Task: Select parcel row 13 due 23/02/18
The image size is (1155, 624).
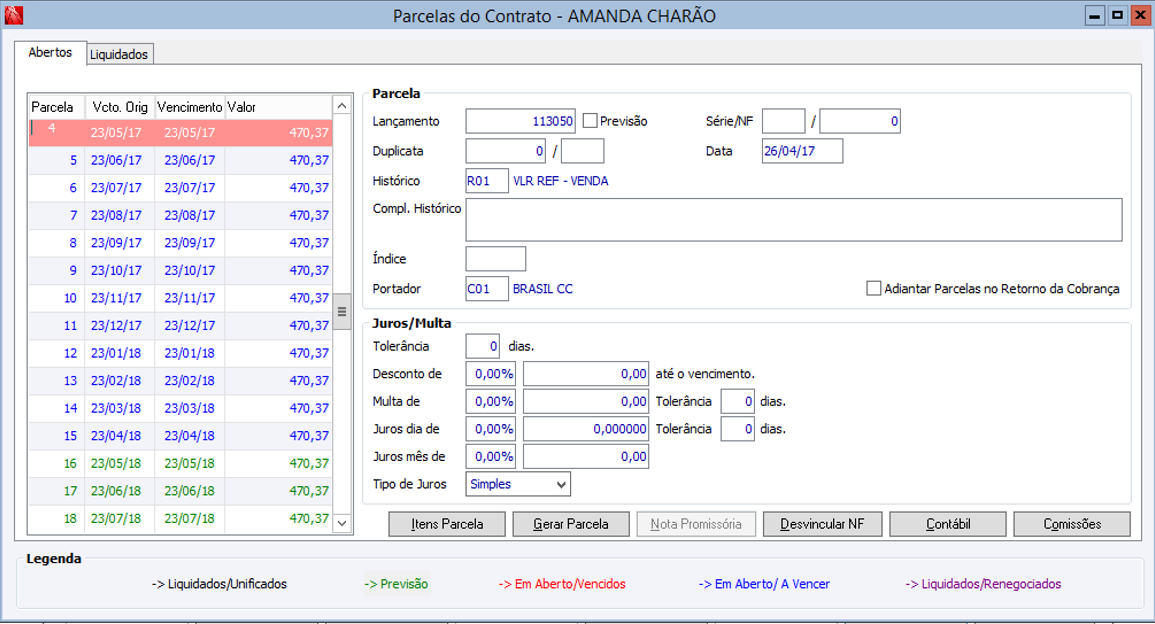Action: 180,381
